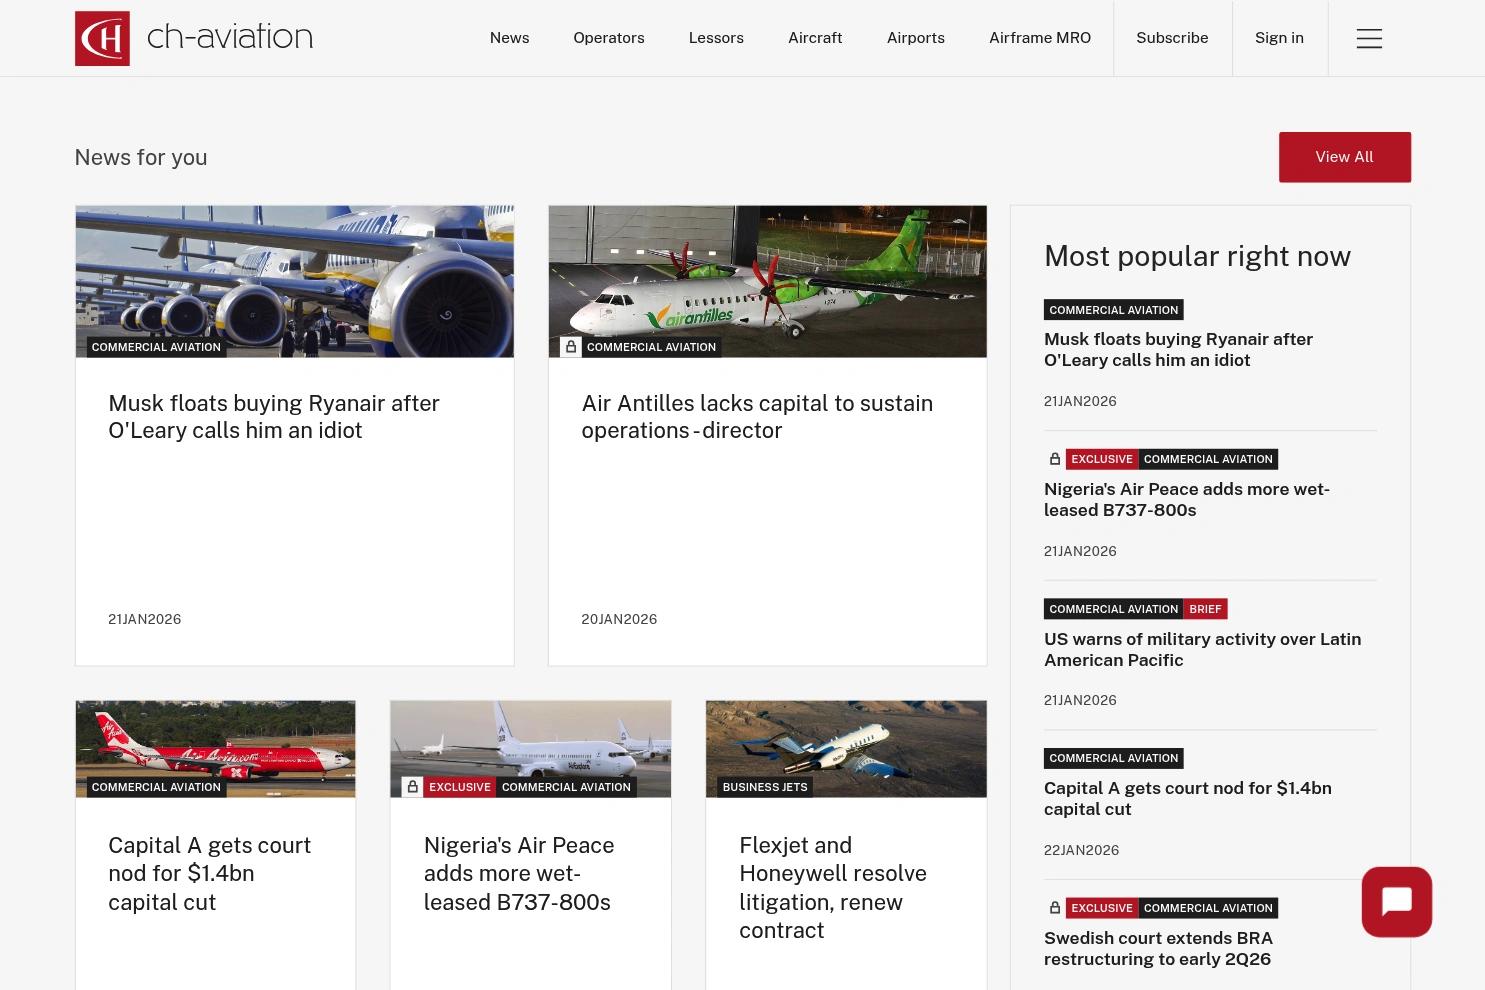Click lock icon on Air Peace card image
This screenshot has height=990, width=1485.
(x=412, y=787)
